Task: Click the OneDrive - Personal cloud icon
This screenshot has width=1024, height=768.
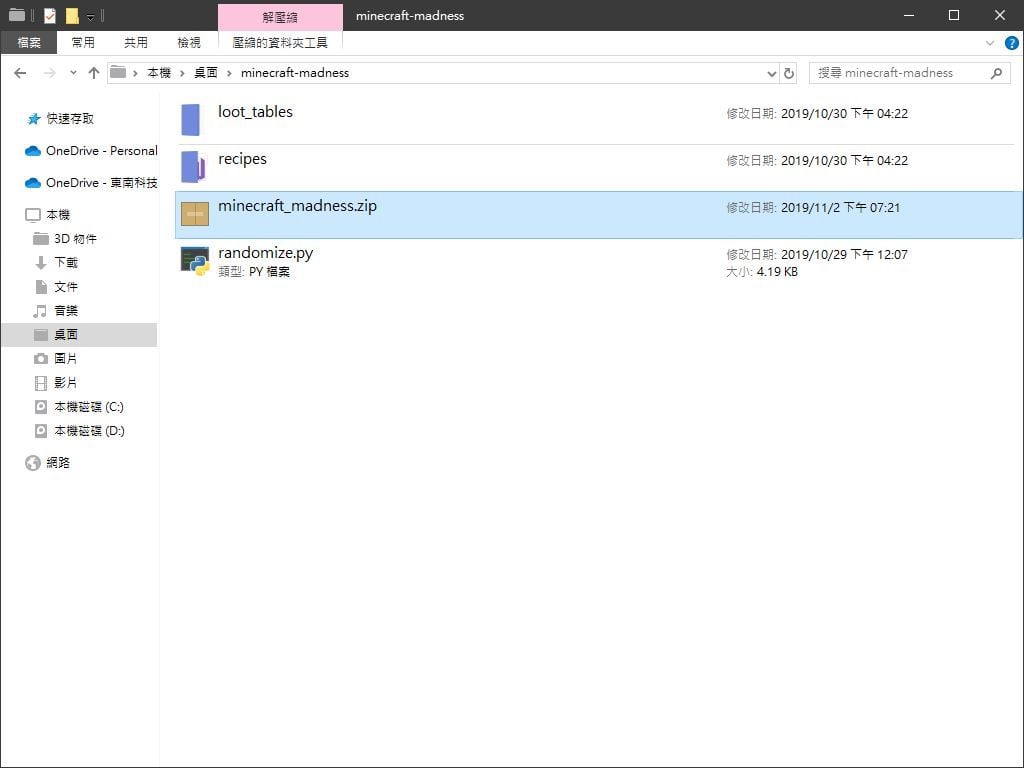Action: 33,151
